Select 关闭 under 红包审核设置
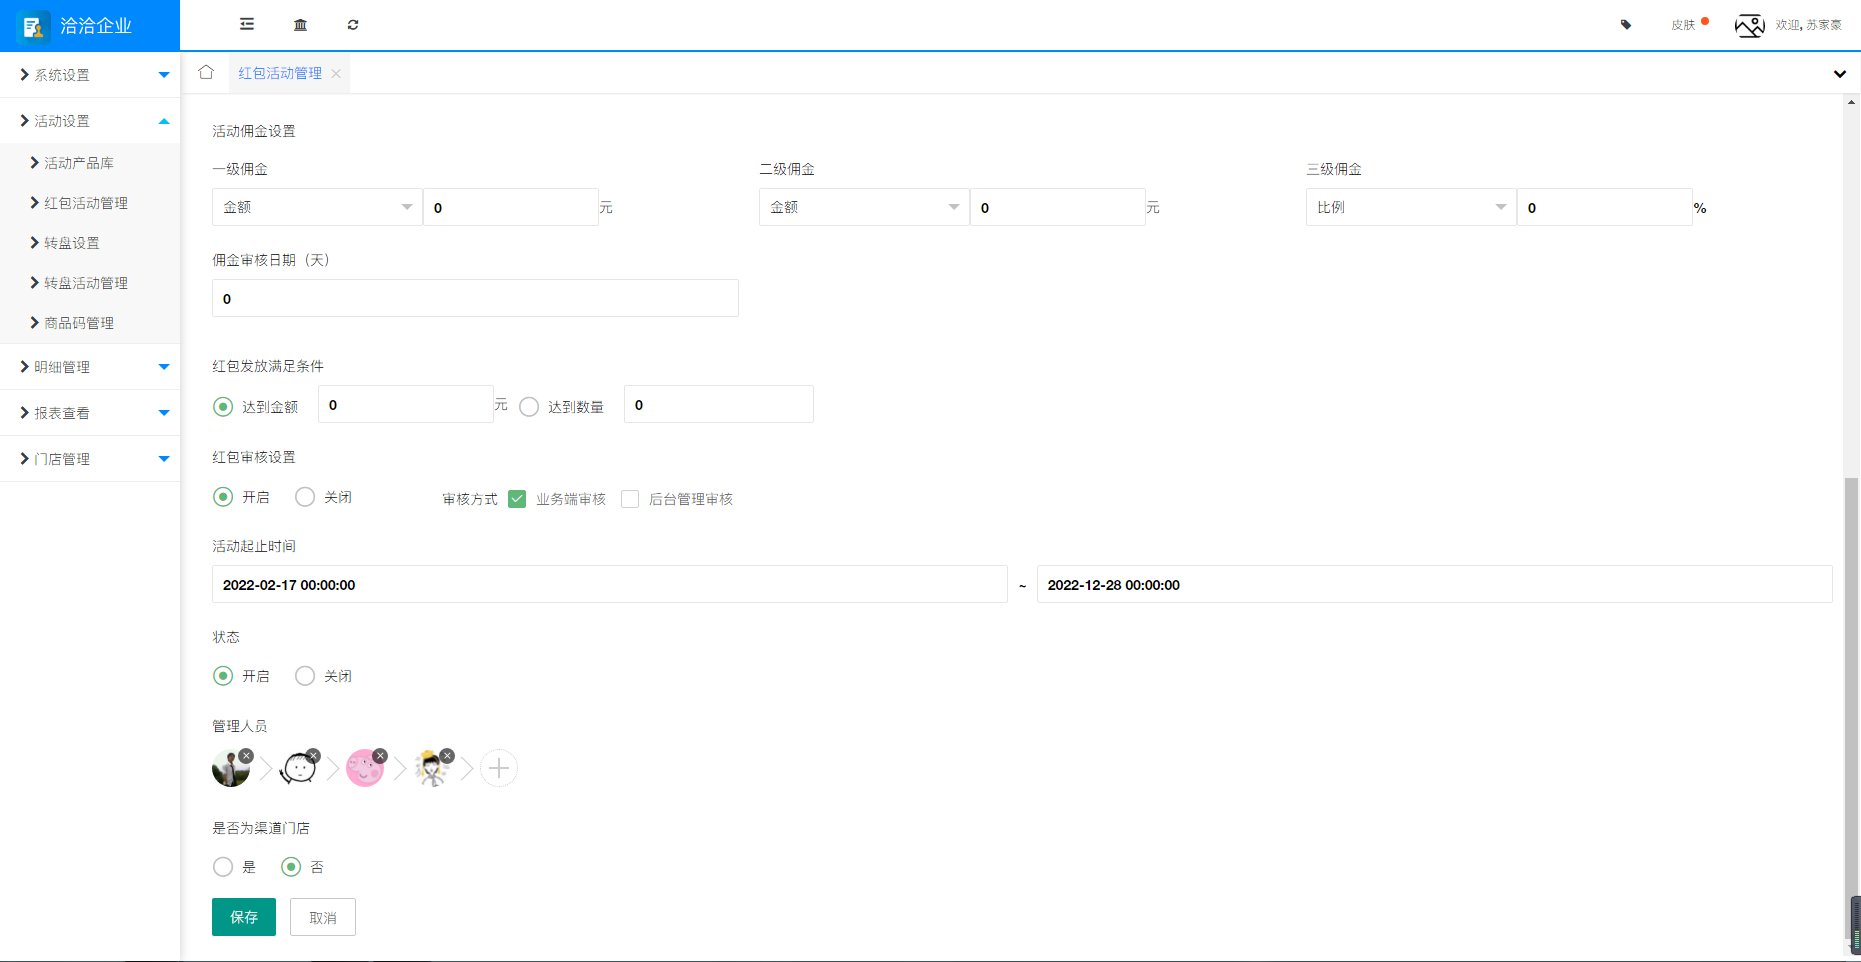1861x962 pixels. click(x=305, y=496)
